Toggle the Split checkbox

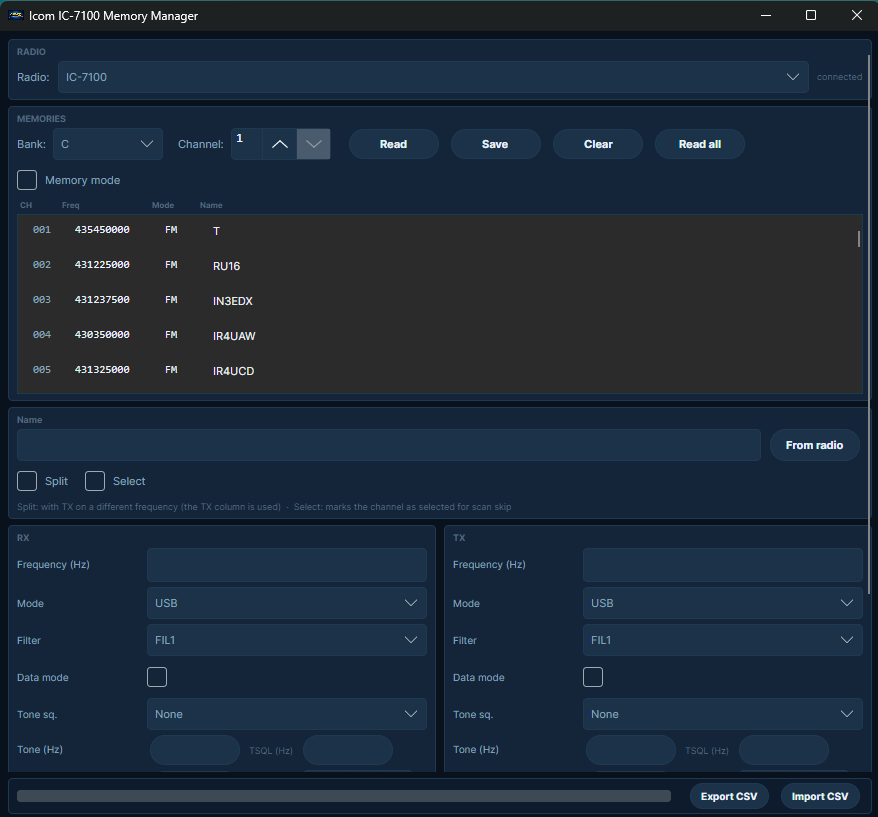tap(27, 481)
